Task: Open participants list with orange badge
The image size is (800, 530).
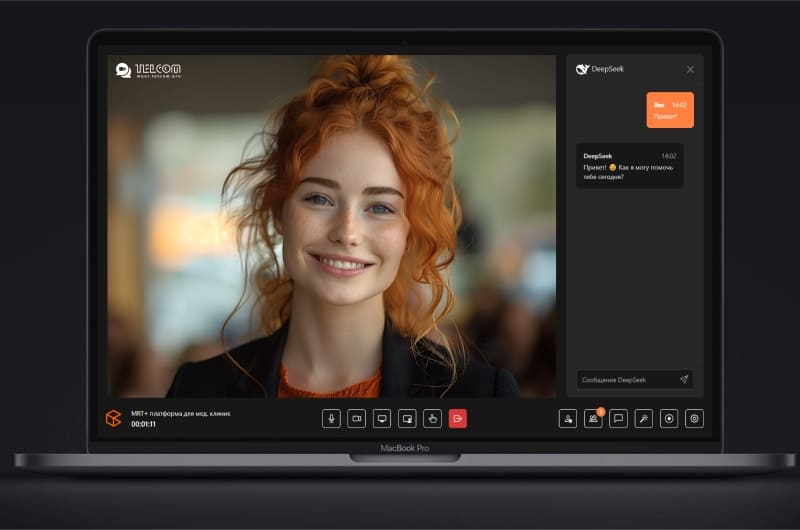Action: 593,419
